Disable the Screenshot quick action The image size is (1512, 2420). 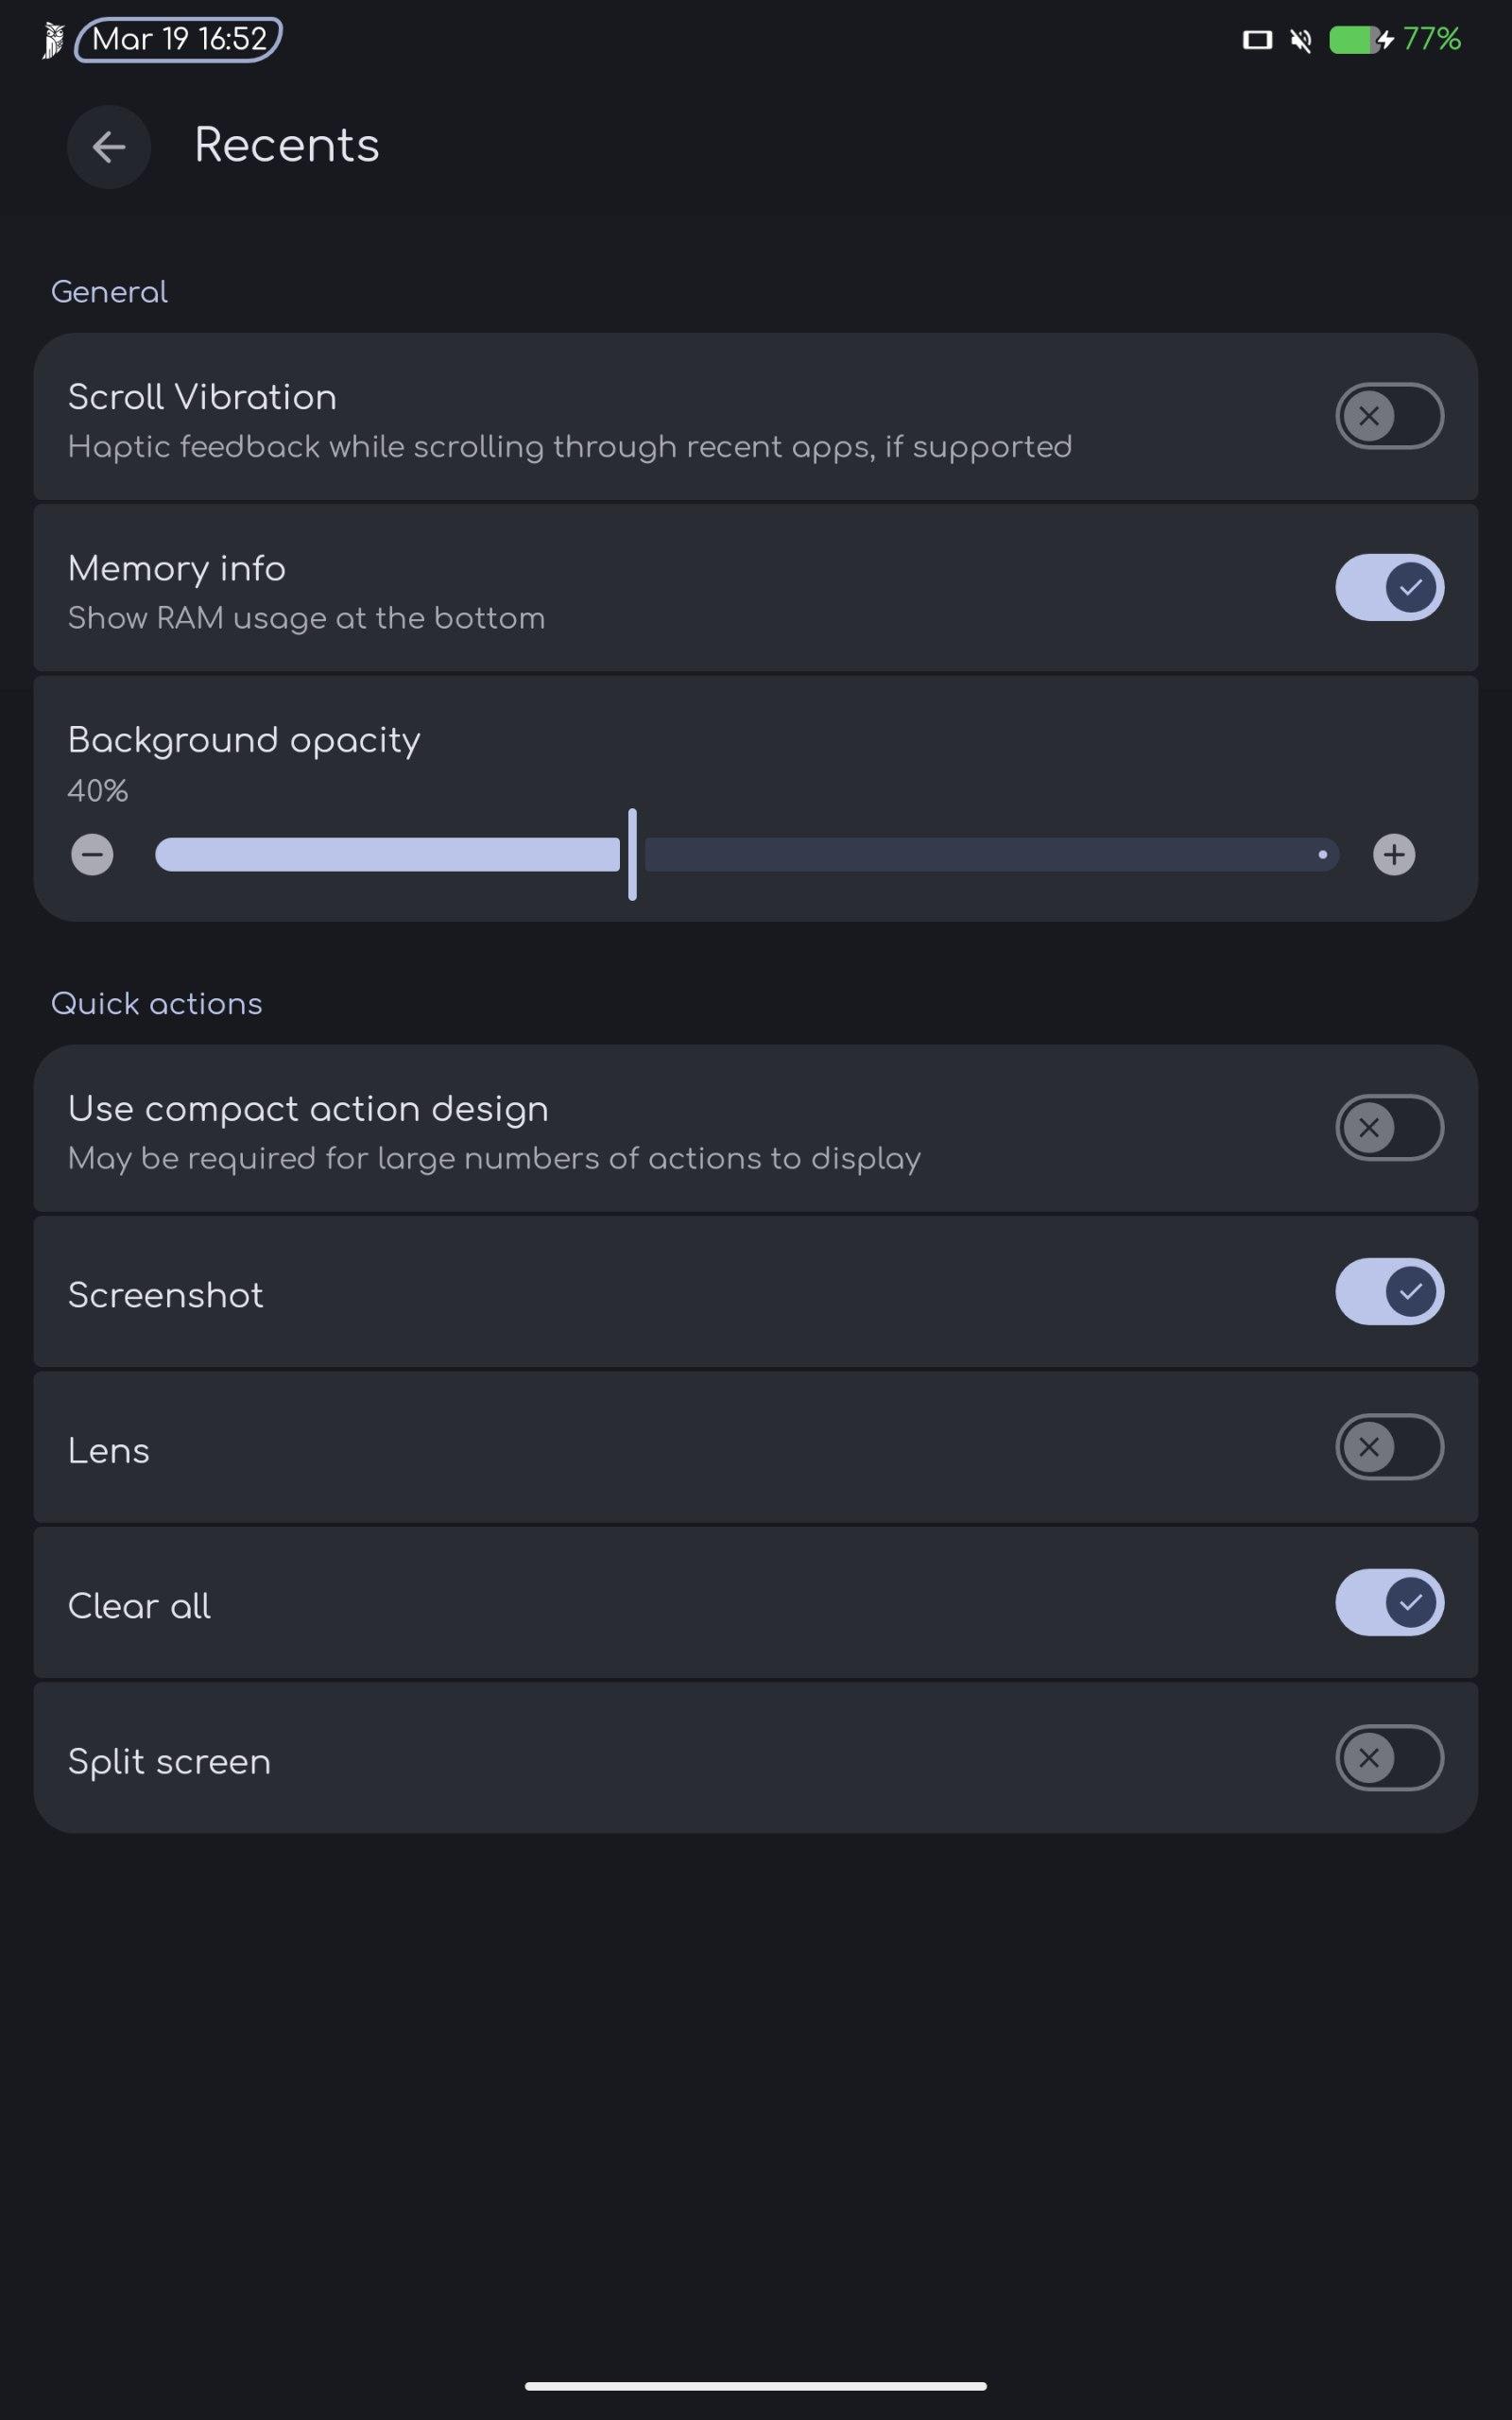click(1388, 1291)
